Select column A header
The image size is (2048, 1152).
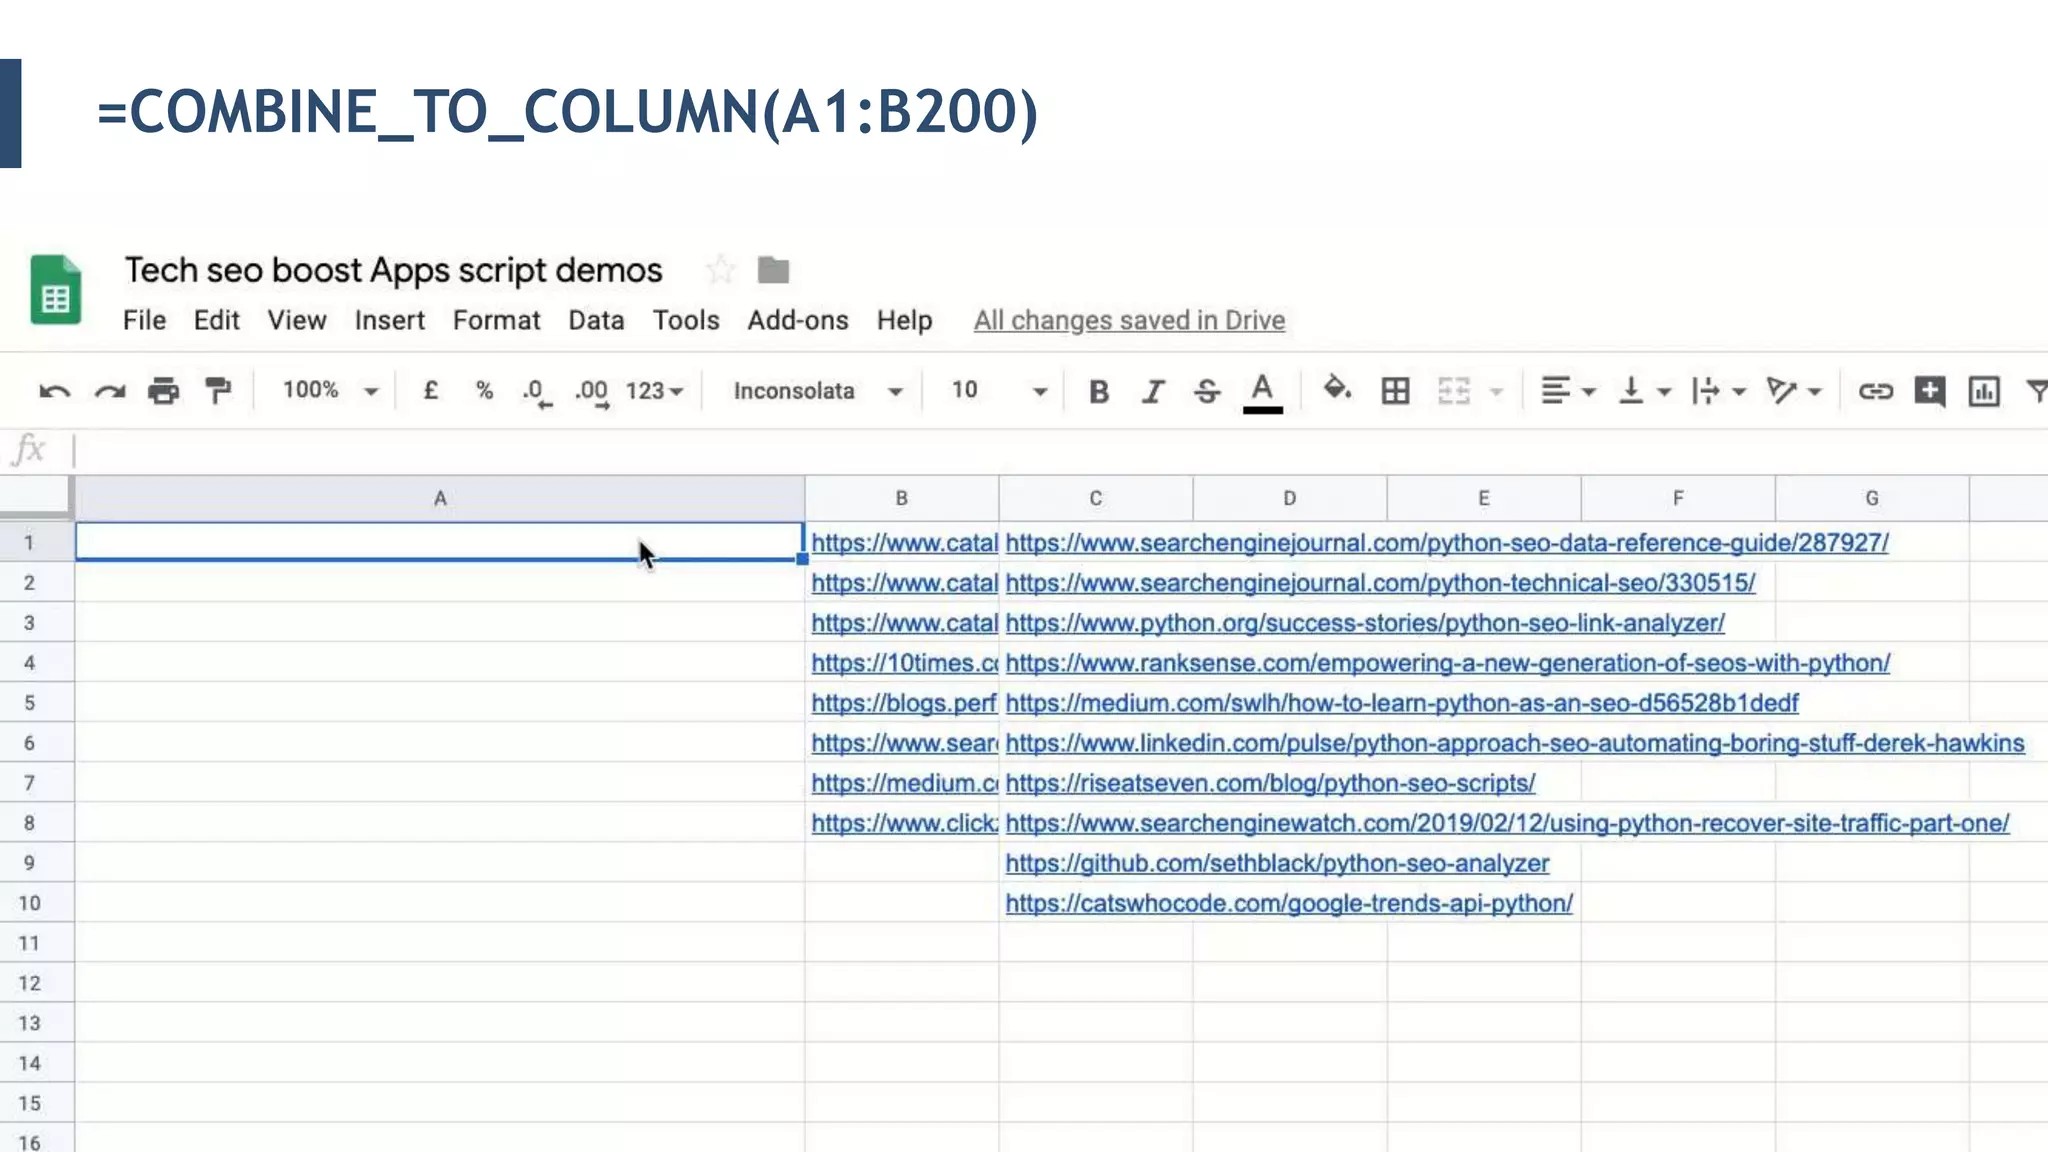[439, 498]
